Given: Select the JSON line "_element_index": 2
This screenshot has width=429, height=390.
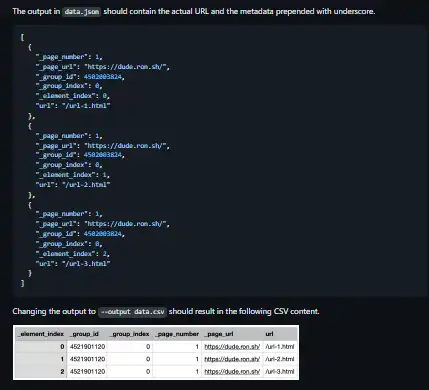Looking at the screenshot, I should point(73,254).
